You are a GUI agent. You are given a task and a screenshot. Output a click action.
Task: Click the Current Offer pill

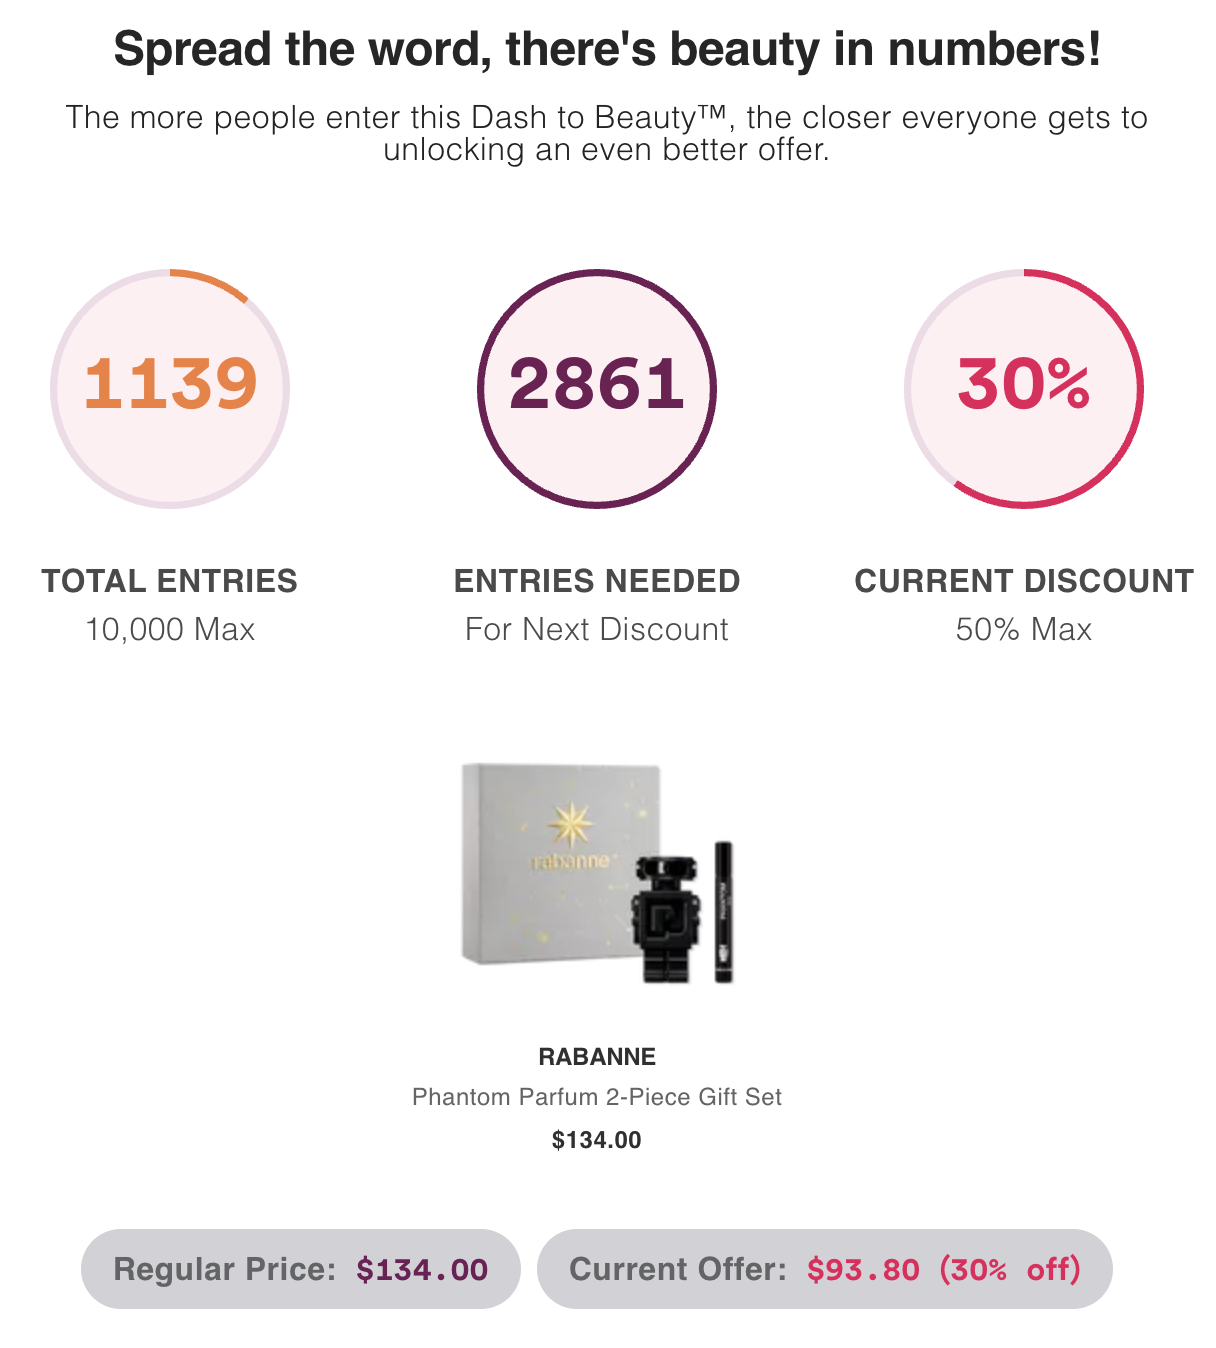pyautogui.click(x=824, y=1269)
